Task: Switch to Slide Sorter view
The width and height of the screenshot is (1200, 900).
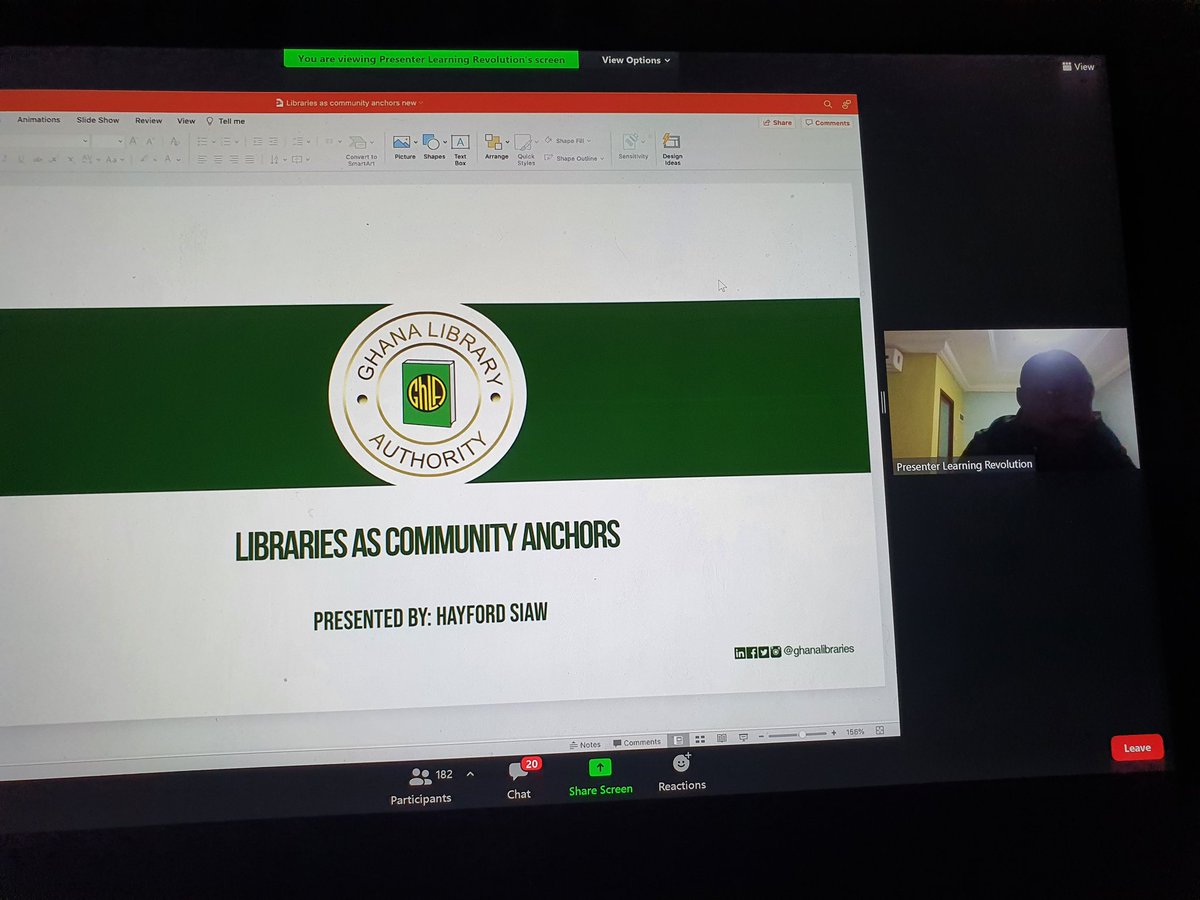Action: (700, 739)
